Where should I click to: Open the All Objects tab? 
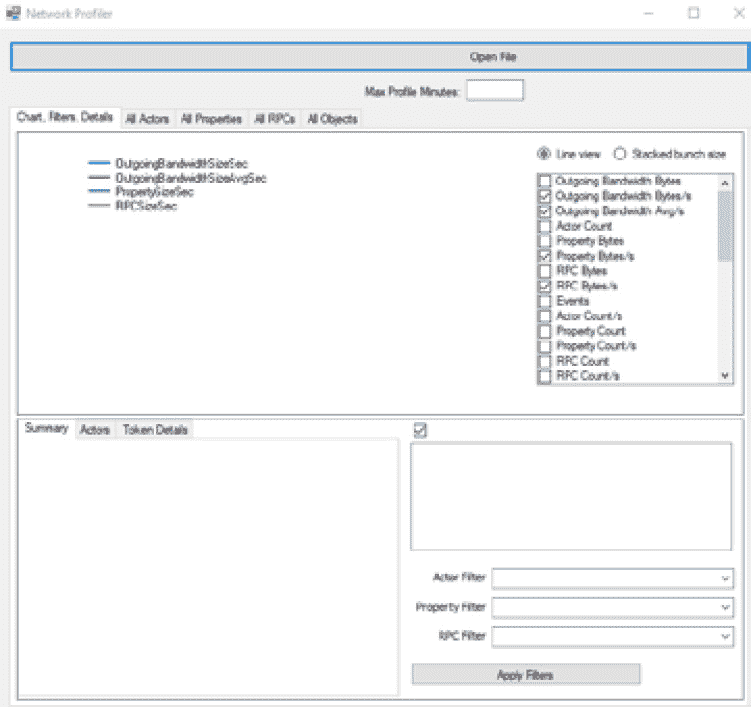(x=332, y=119)
